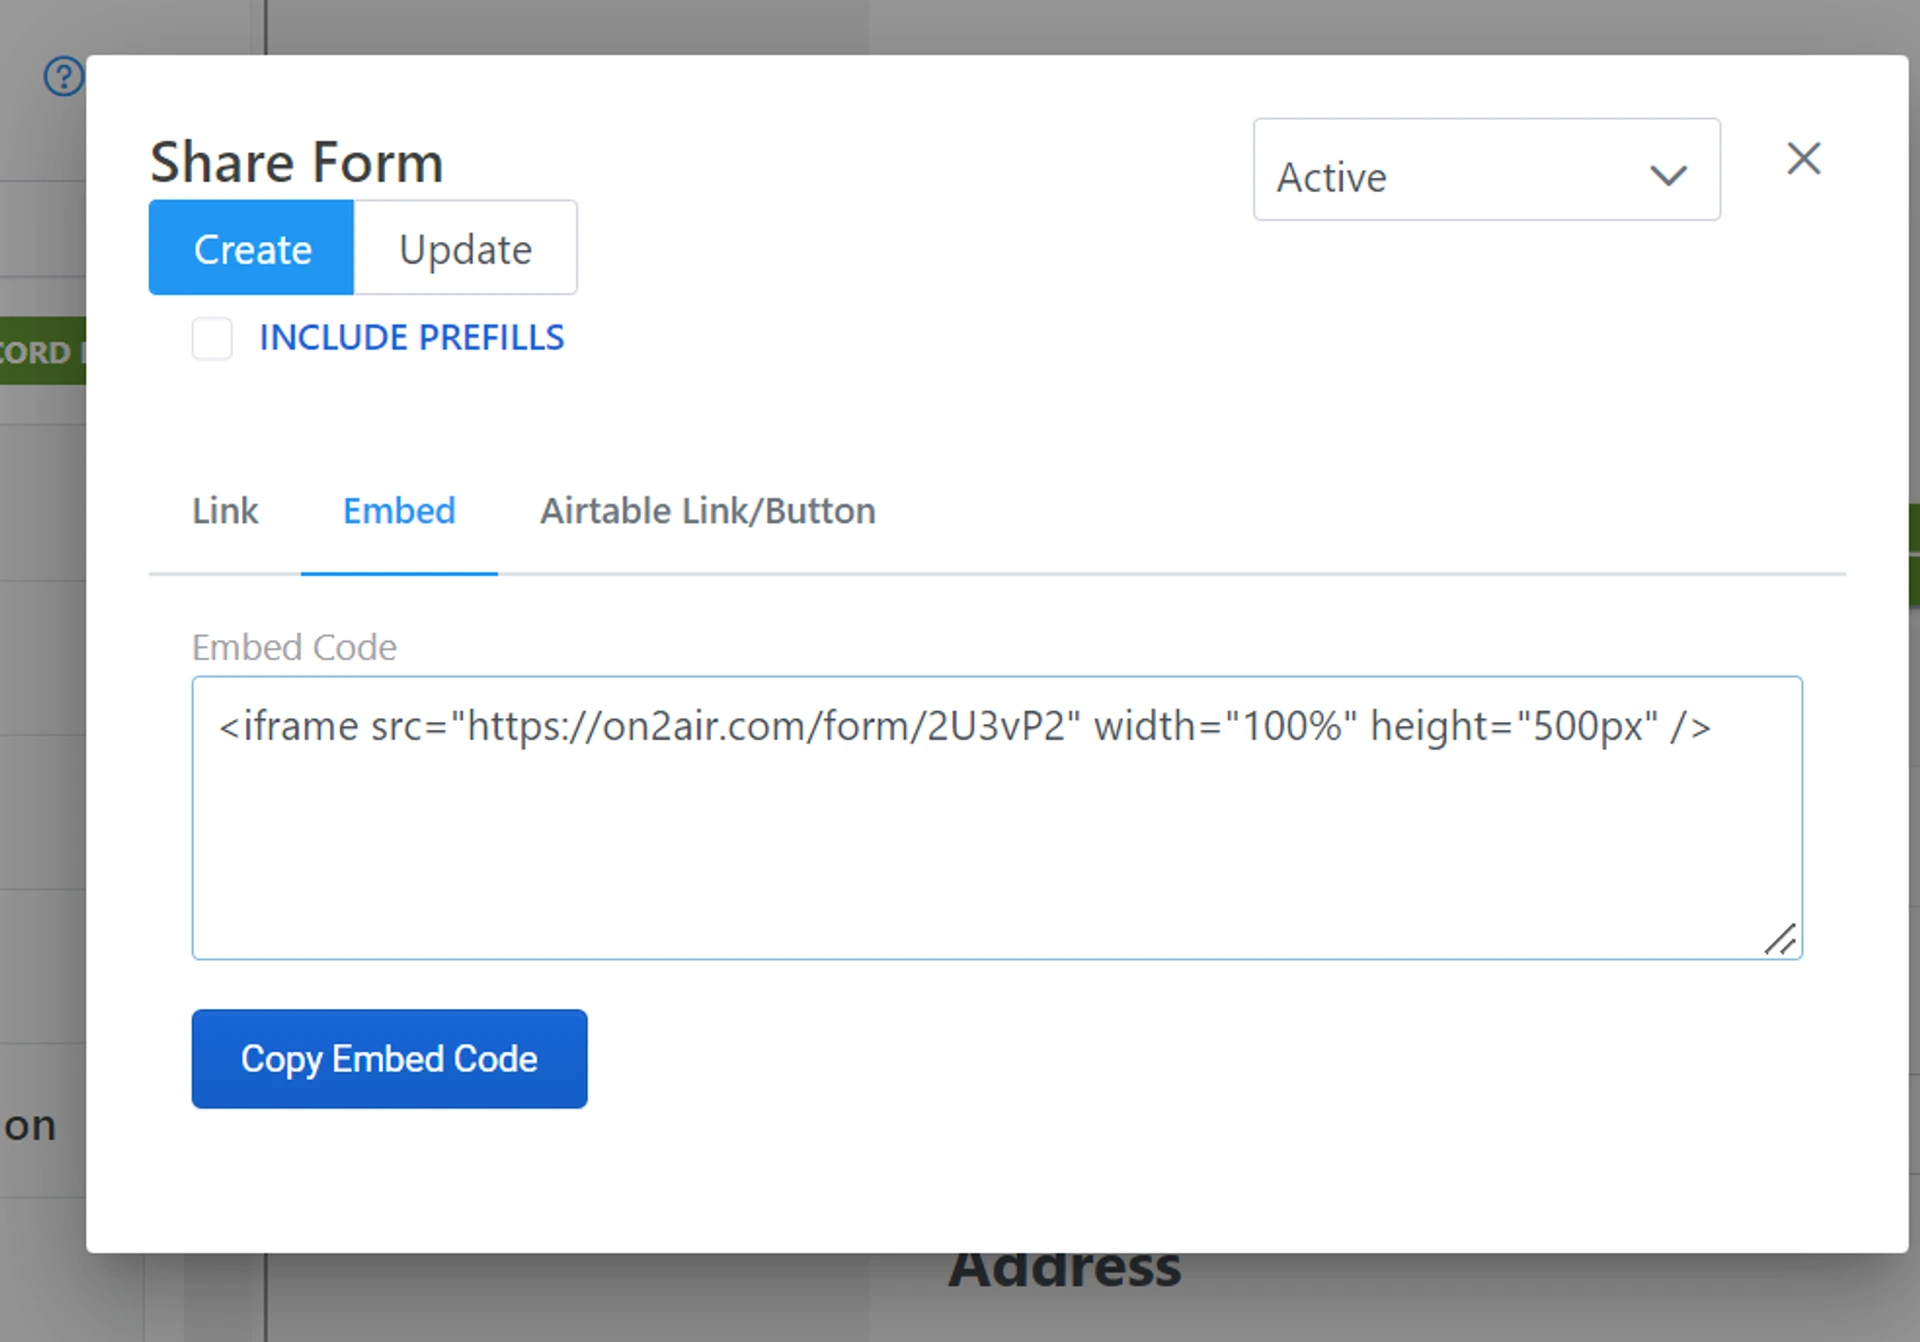Click the INCLUDE PREFILLS label text
Screen dimensions: 1920x1342
pos(411,338)
